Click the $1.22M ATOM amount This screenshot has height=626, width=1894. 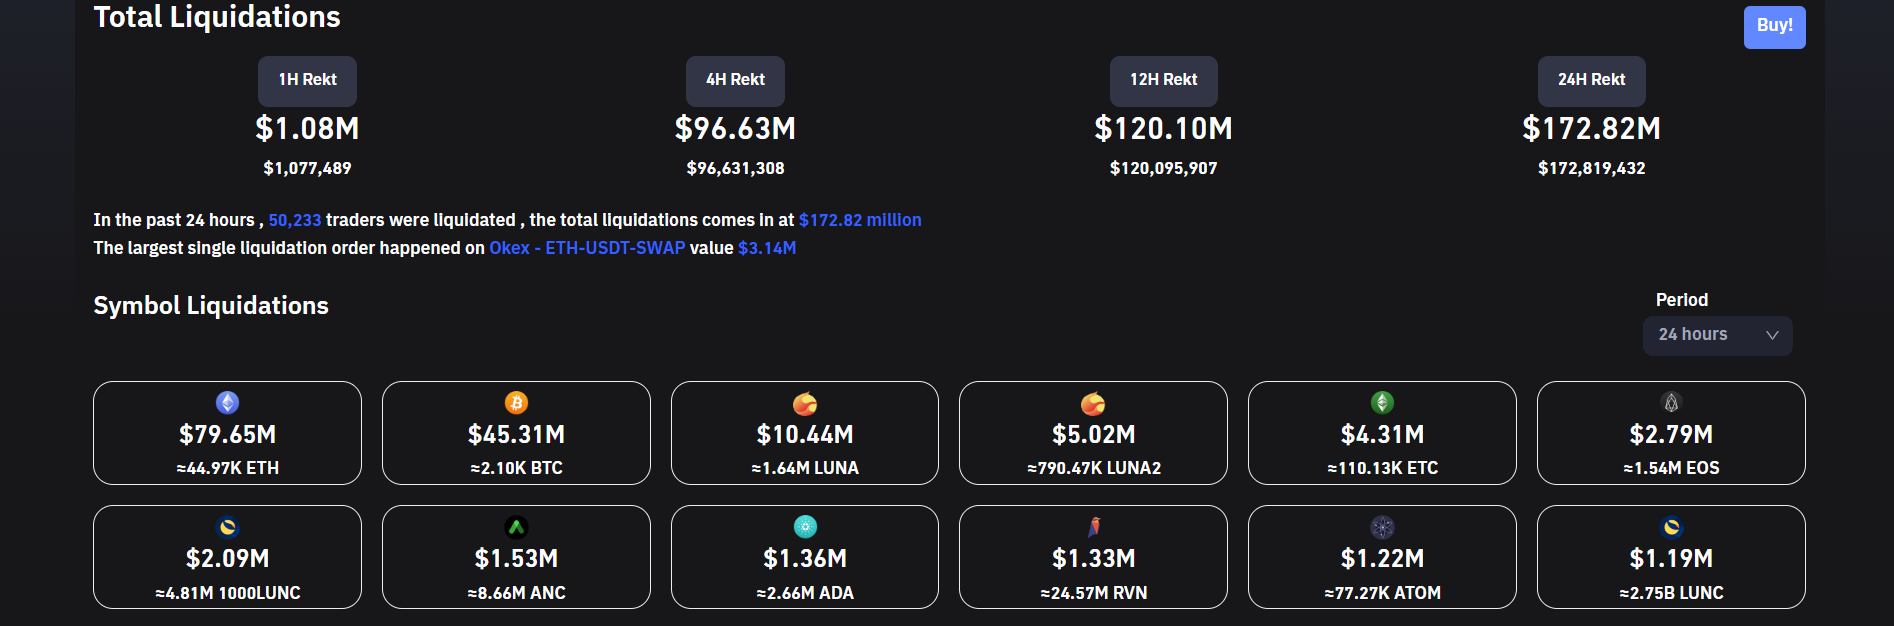coord(1382,559)
